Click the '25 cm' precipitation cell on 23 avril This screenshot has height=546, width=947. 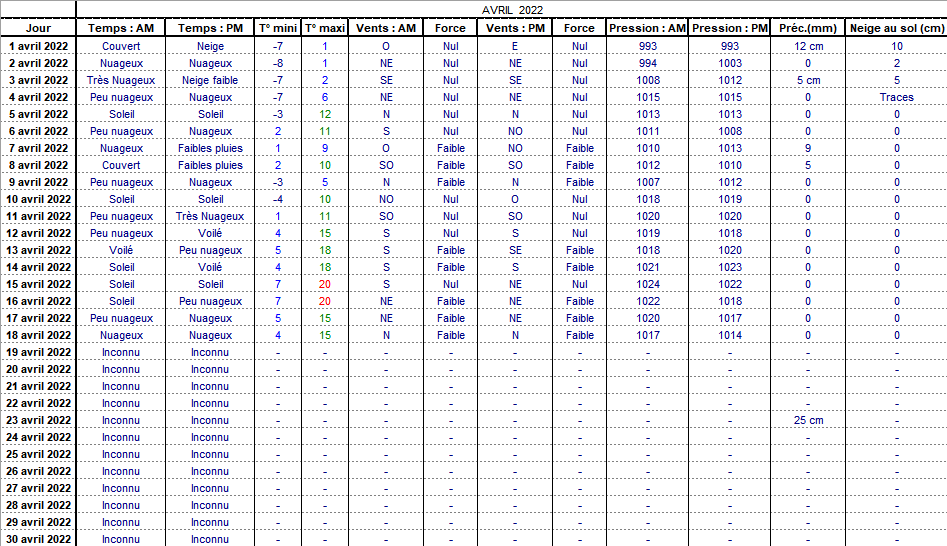[x=808, y=420]
